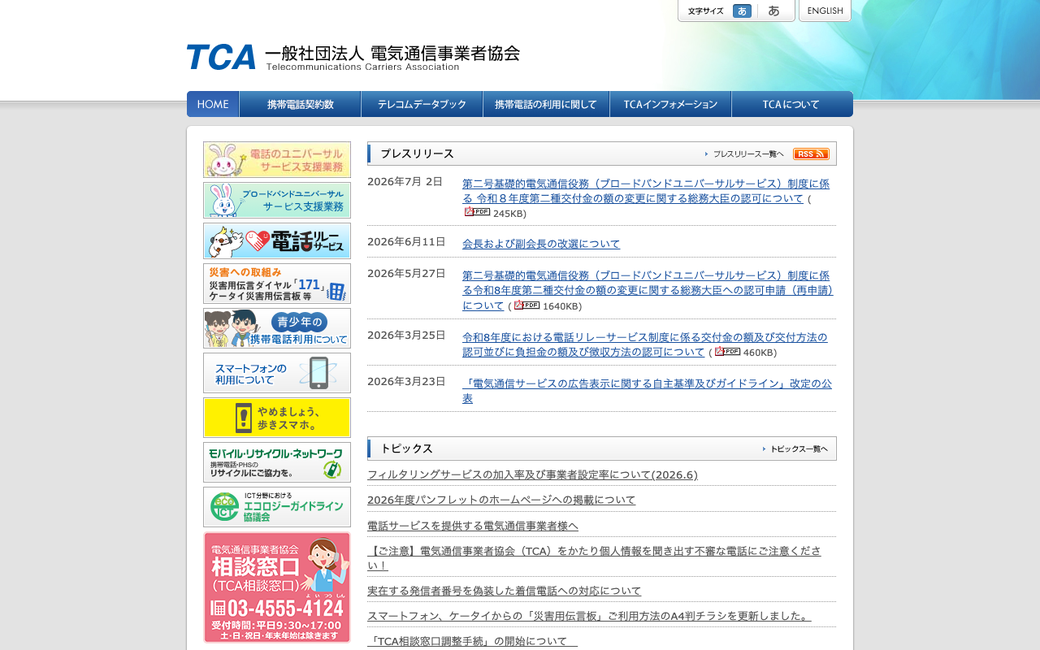1040x650 pixels.
Task: Open 2026年度パンフレット topic link
Action: [501, 500]
